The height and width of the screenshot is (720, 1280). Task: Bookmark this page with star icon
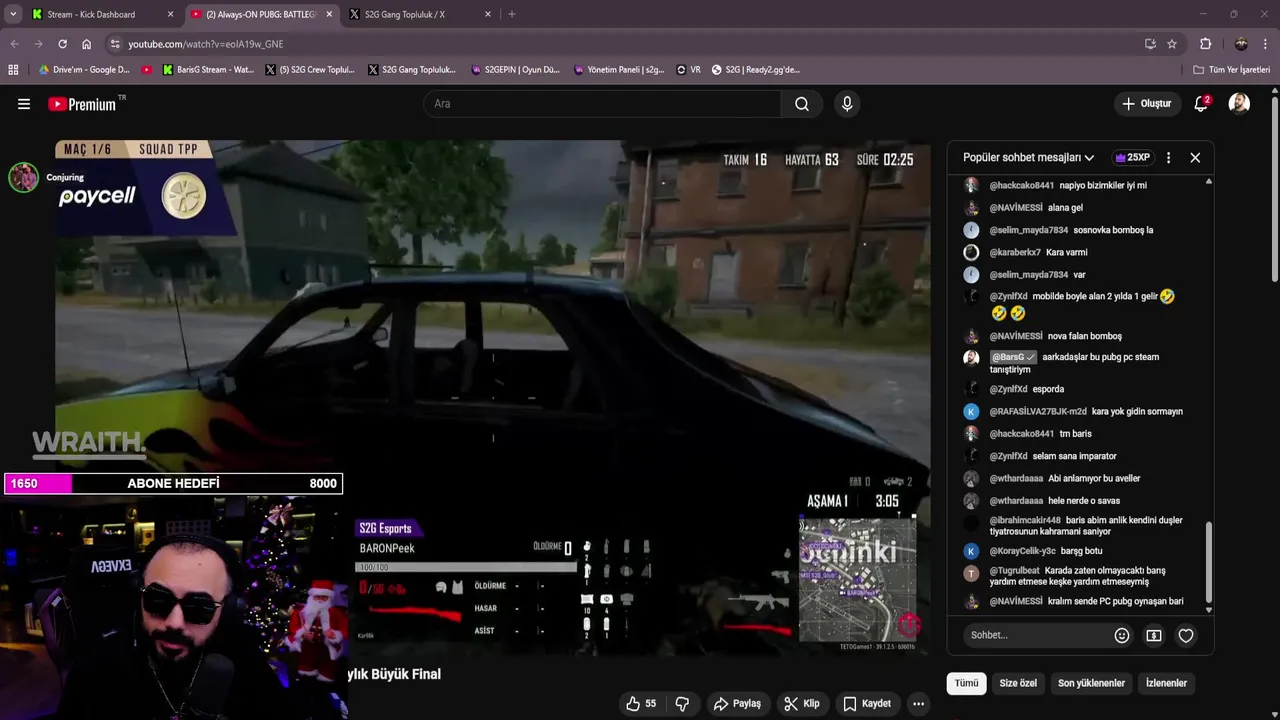[1172, 44]
